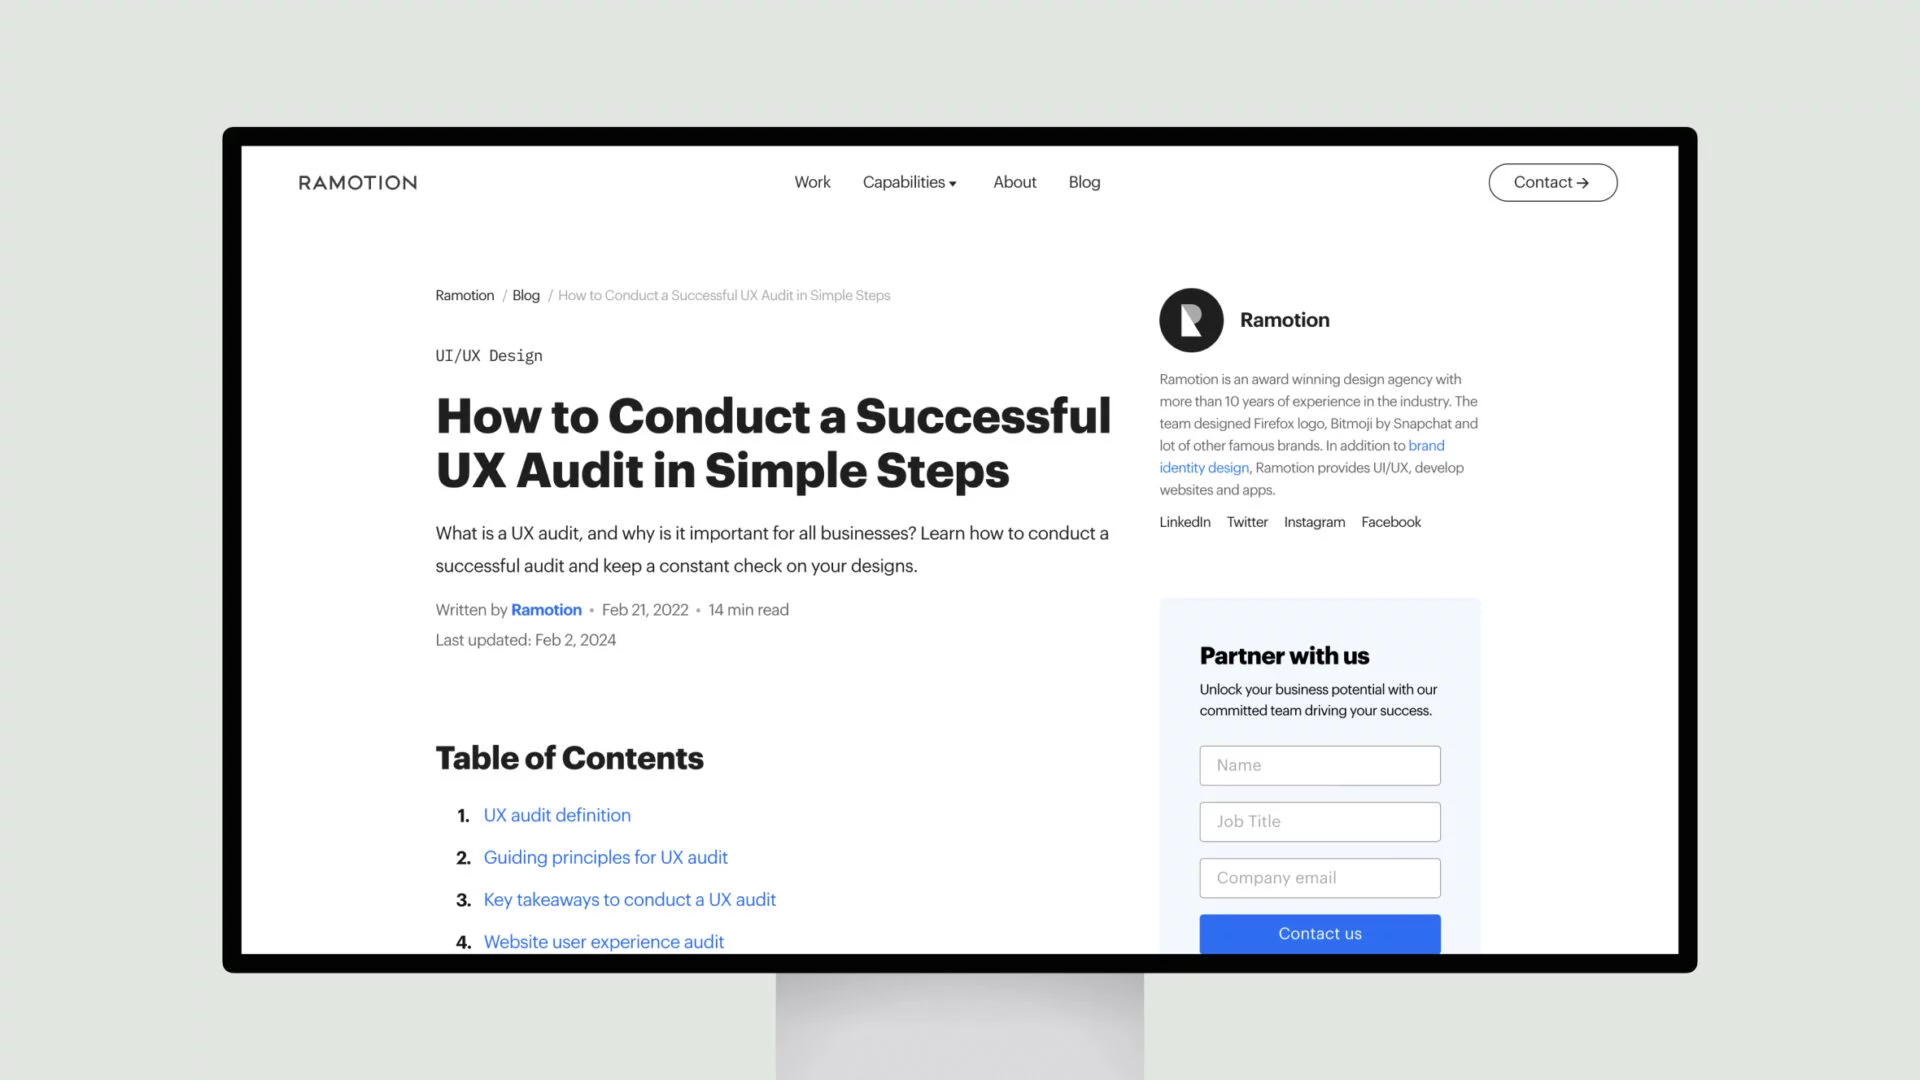The image size is (1920, 1080).
Task: Click the About menu item
Action: (x=1014, y=182)
